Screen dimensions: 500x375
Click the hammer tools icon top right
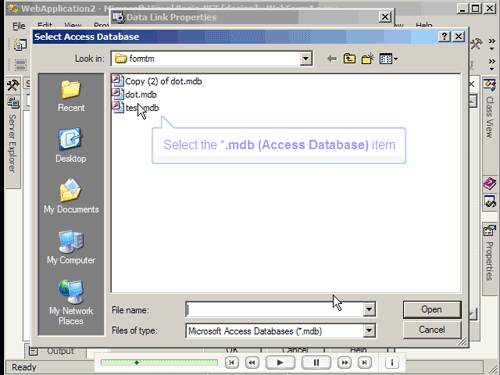pyautogui.click(x=476, y=44)
